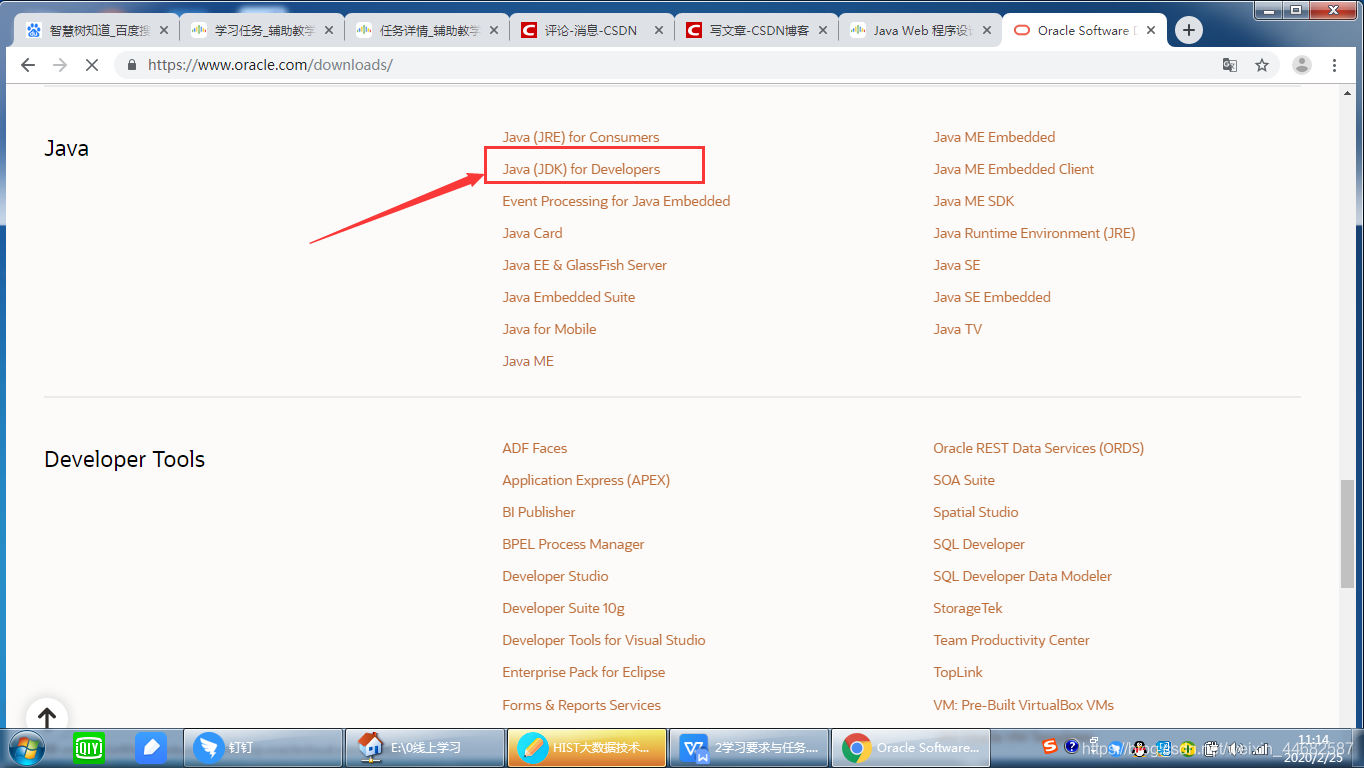Click the page vertical scrollbar thumb

[x=1347, y=533]
